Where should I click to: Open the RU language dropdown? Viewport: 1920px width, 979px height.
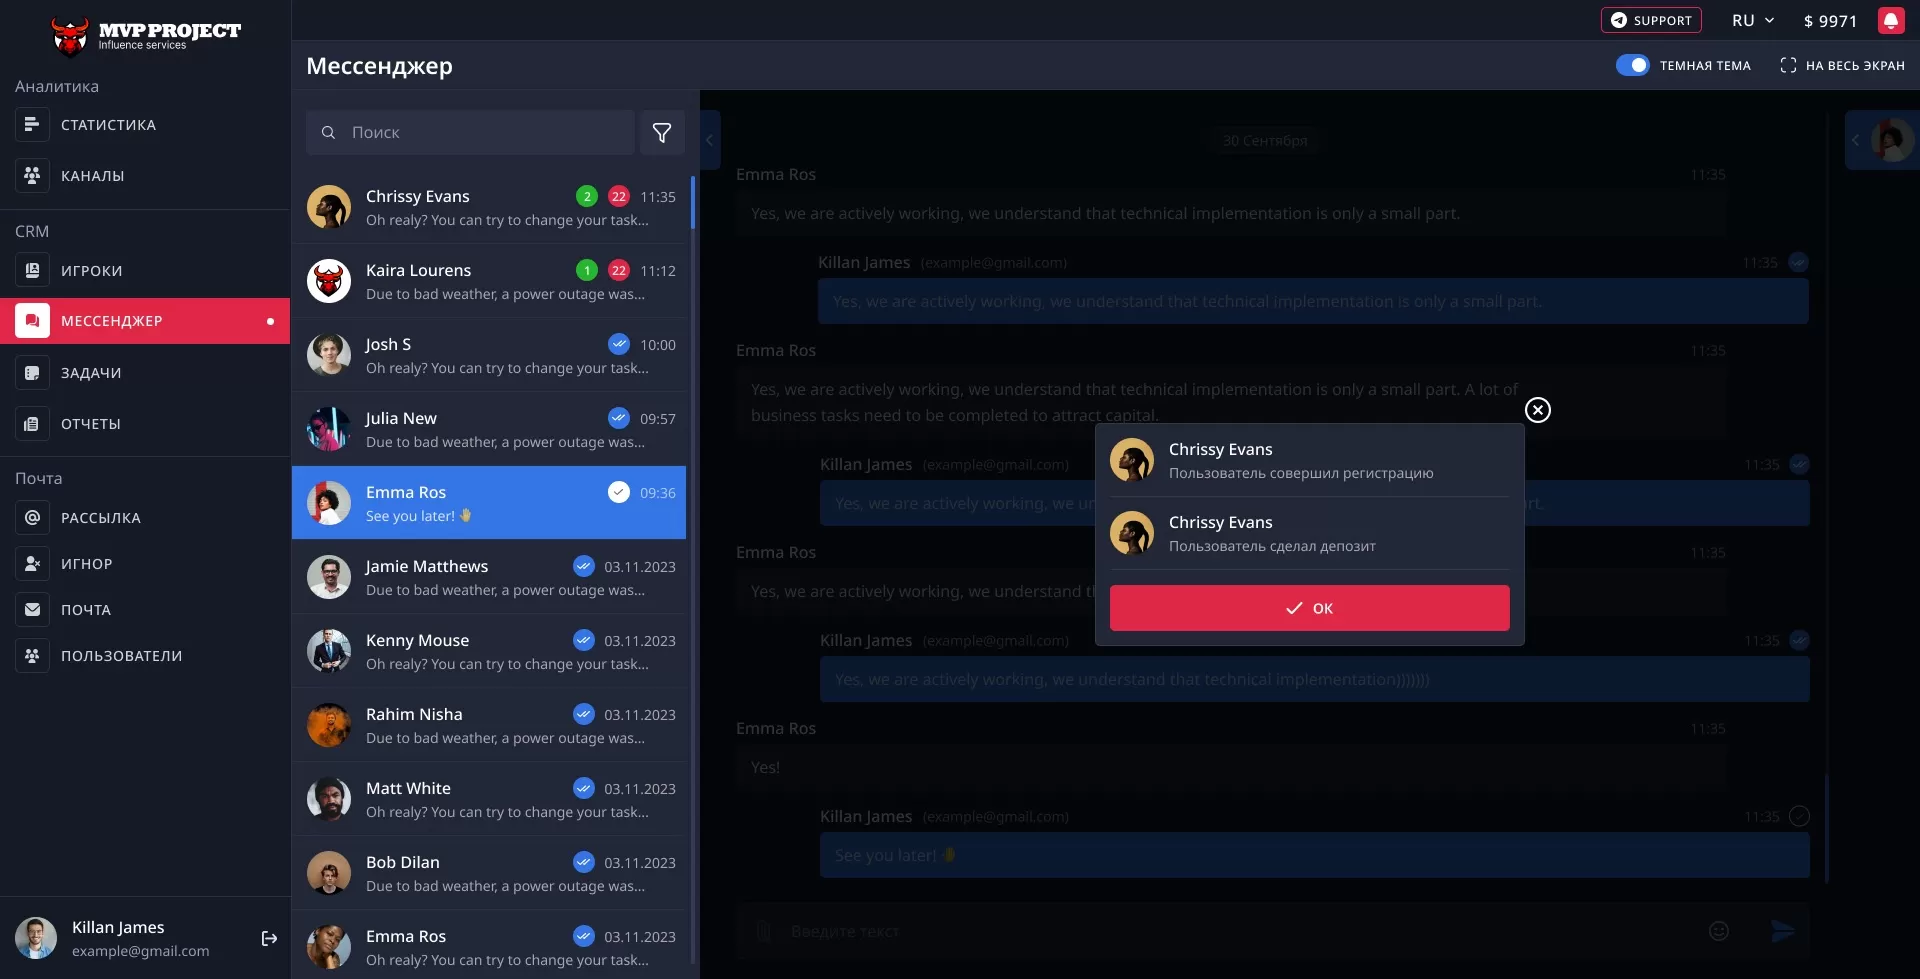[1752, 20]
